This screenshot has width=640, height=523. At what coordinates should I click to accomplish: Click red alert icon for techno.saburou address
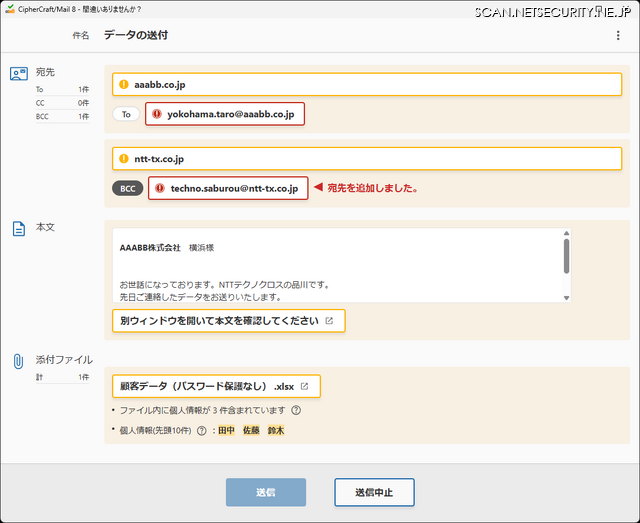(160, 188)
